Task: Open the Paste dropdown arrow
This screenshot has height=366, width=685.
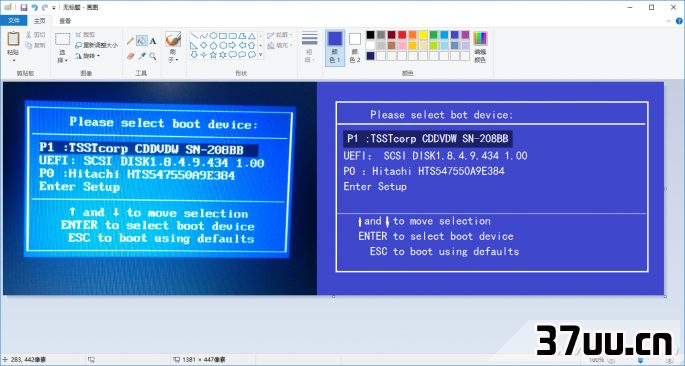Action: [x=14, y=60]
